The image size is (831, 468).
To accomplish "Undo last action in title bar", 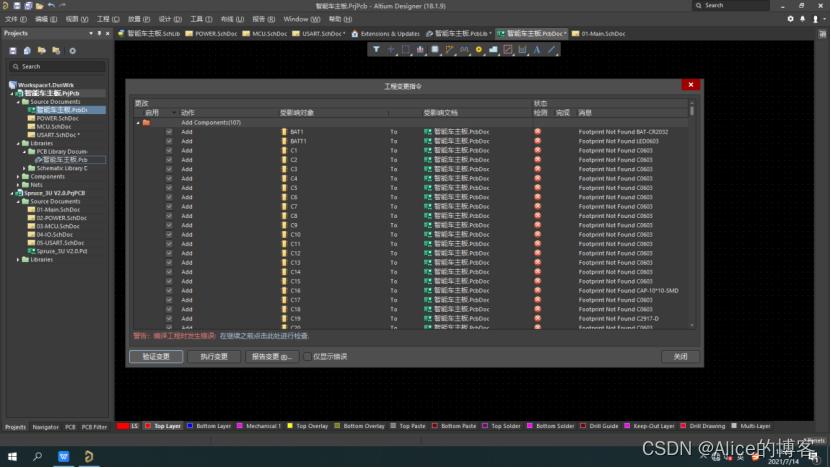I will click(51, 6).
